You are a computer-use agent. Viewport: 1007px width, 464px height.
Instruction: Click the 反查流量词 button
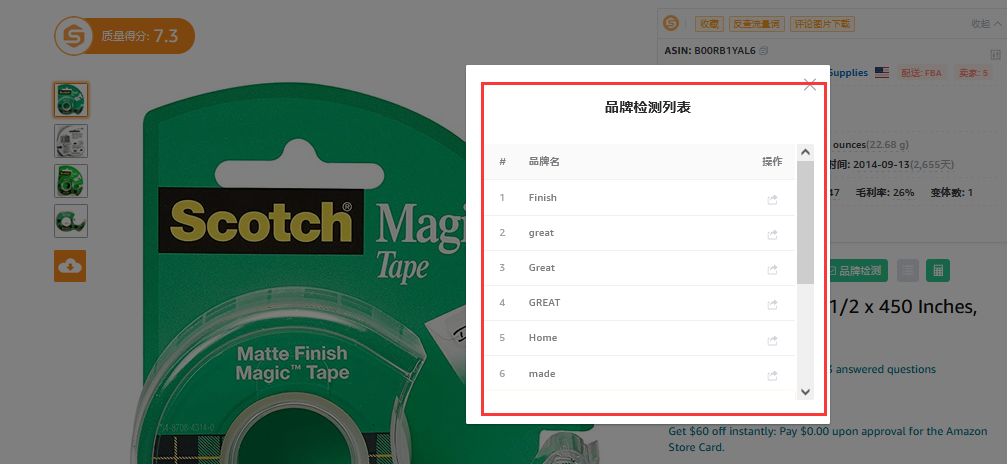757,24
